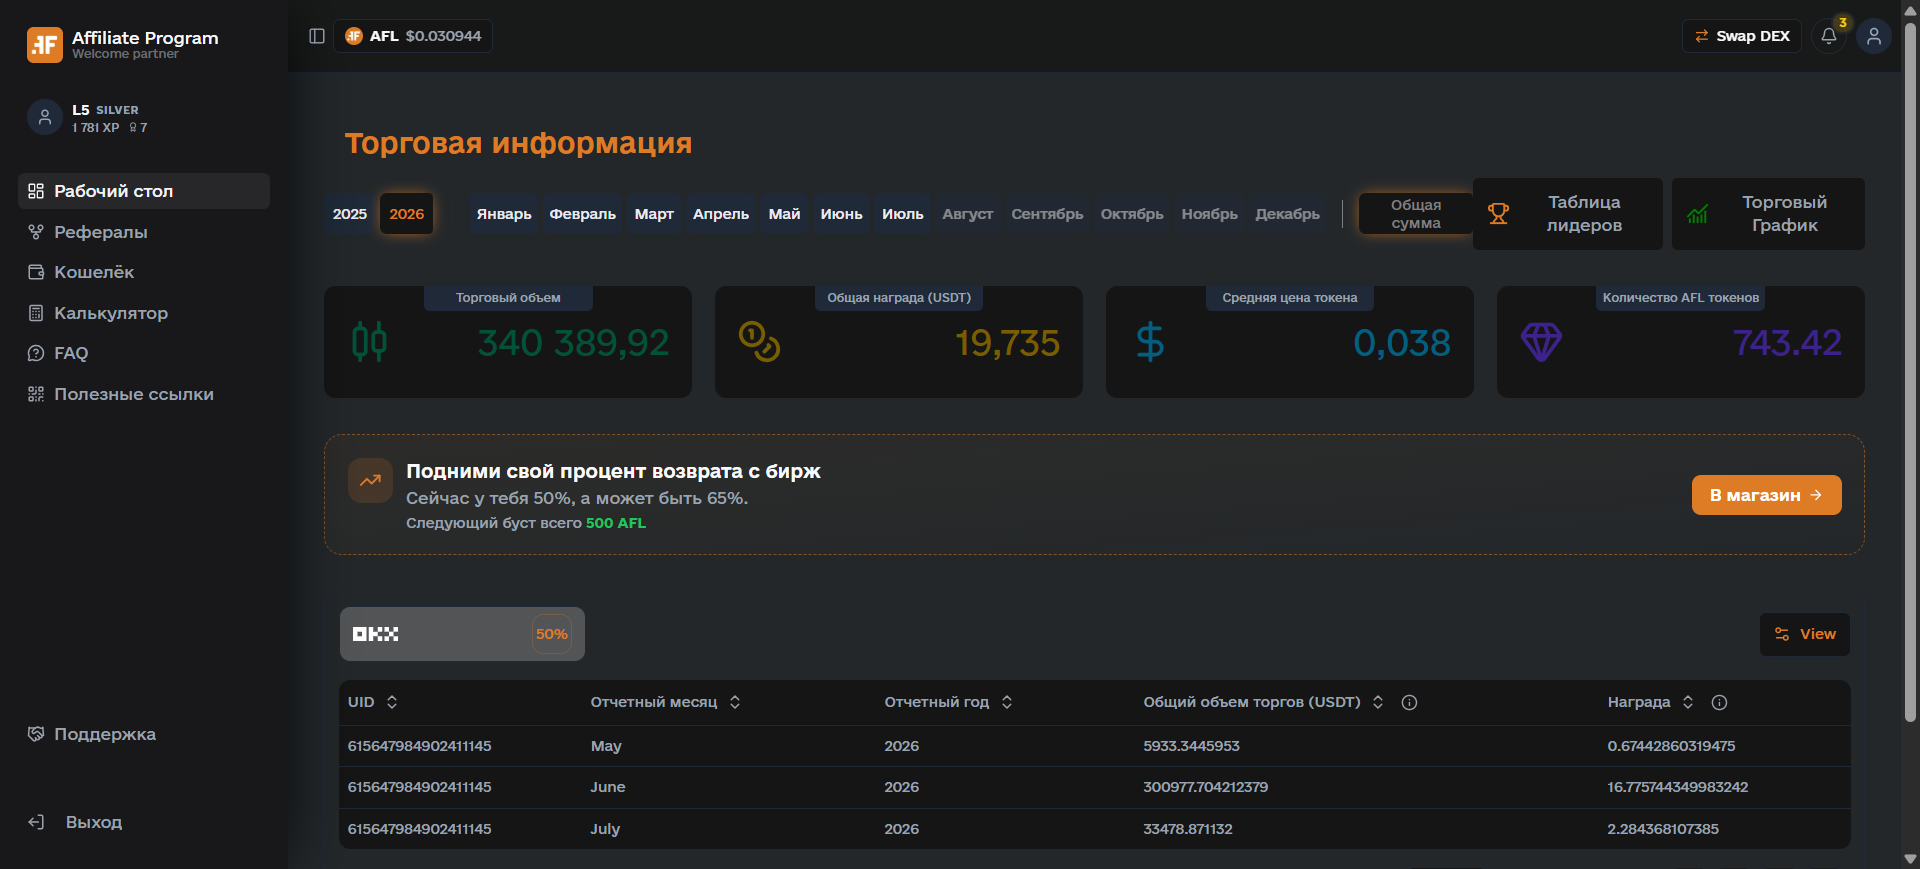Screen dimensions: 1920x869
Task: Open Торговый График chart
Action: tap(1768, 214)
